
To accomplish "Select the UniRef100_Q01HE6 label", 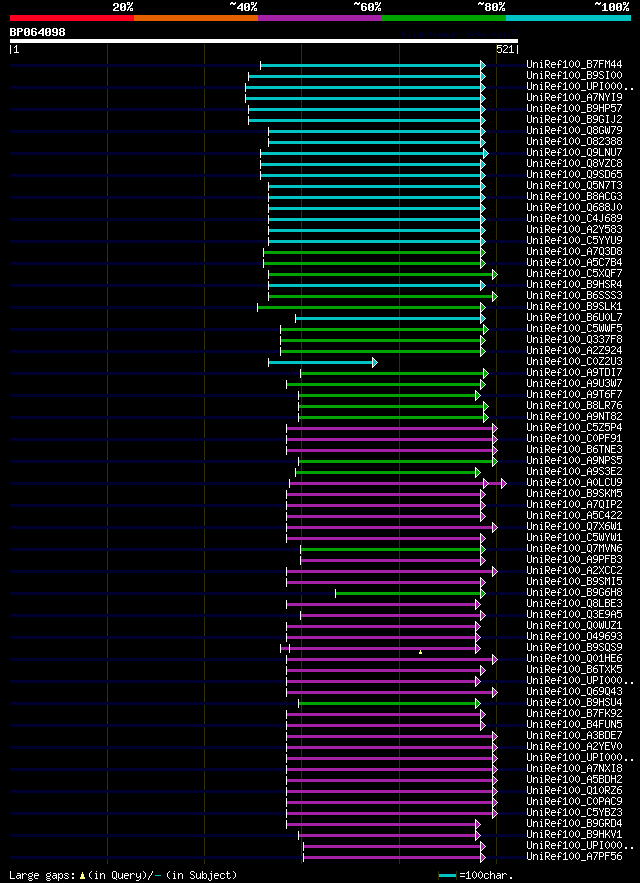I will (x=574, y=658).
